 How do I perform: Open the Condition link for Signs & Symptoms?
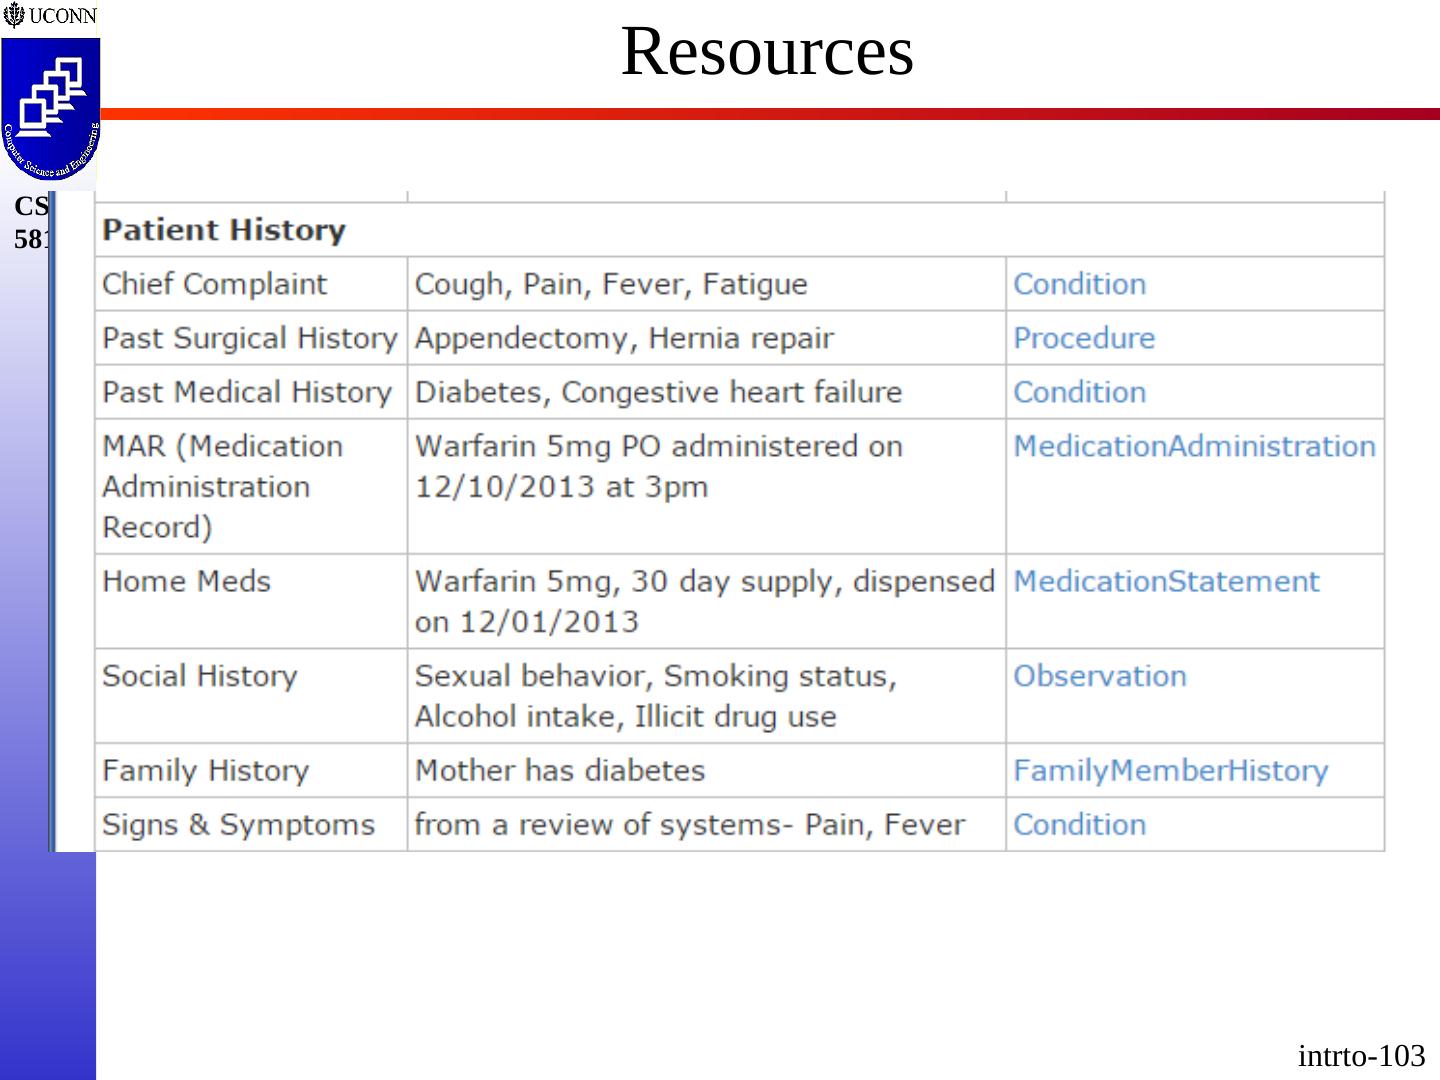point(1079,824)
